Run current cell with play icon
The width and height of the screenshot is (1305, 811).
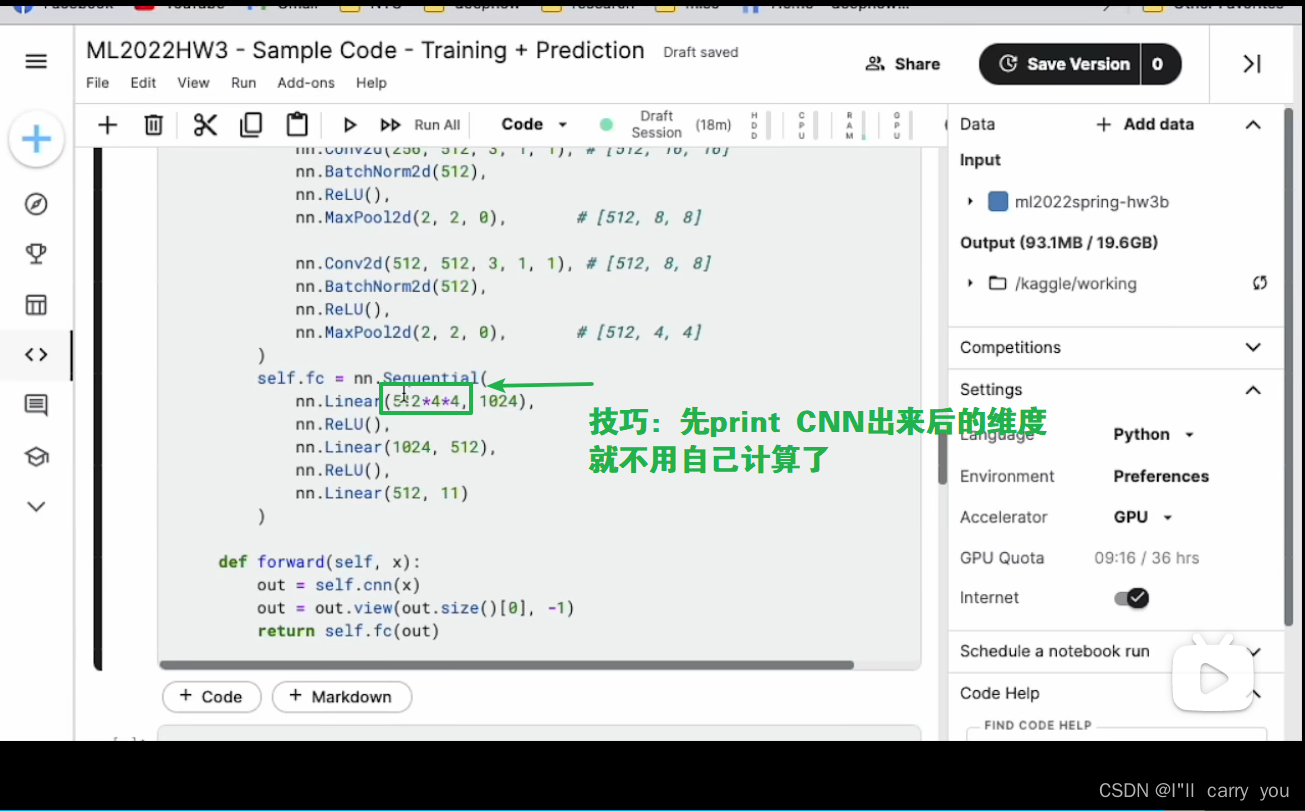[350, 125]
